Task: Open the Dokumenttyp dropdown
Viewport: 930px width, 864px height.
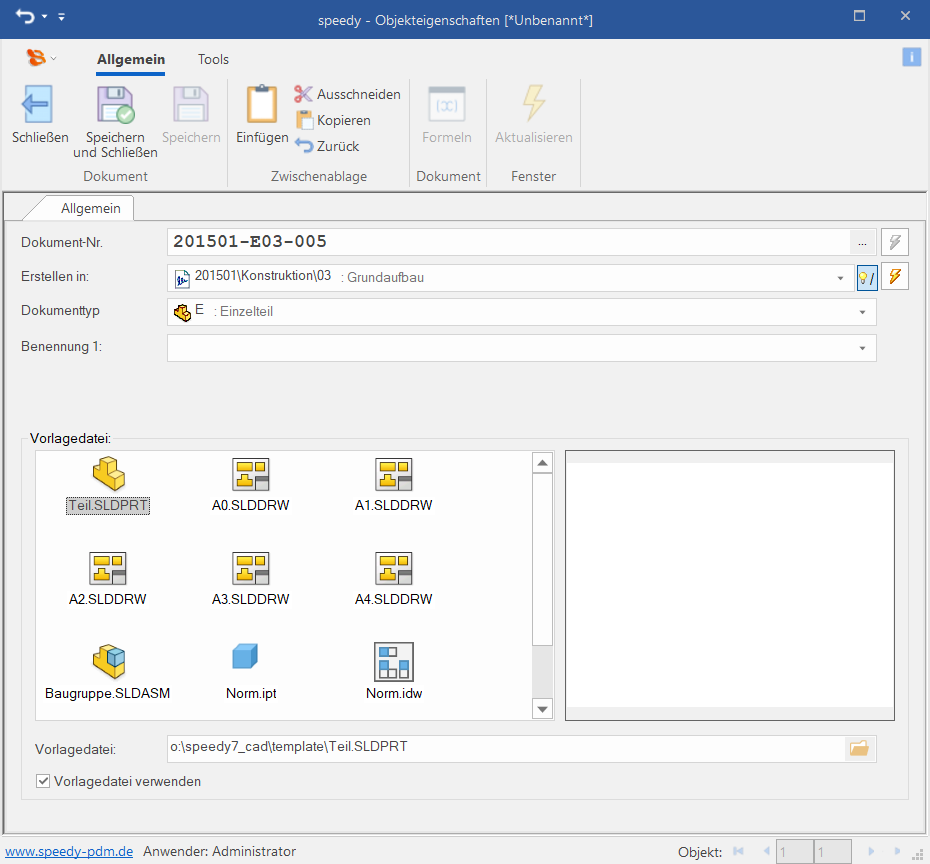Action: [862, 312]
